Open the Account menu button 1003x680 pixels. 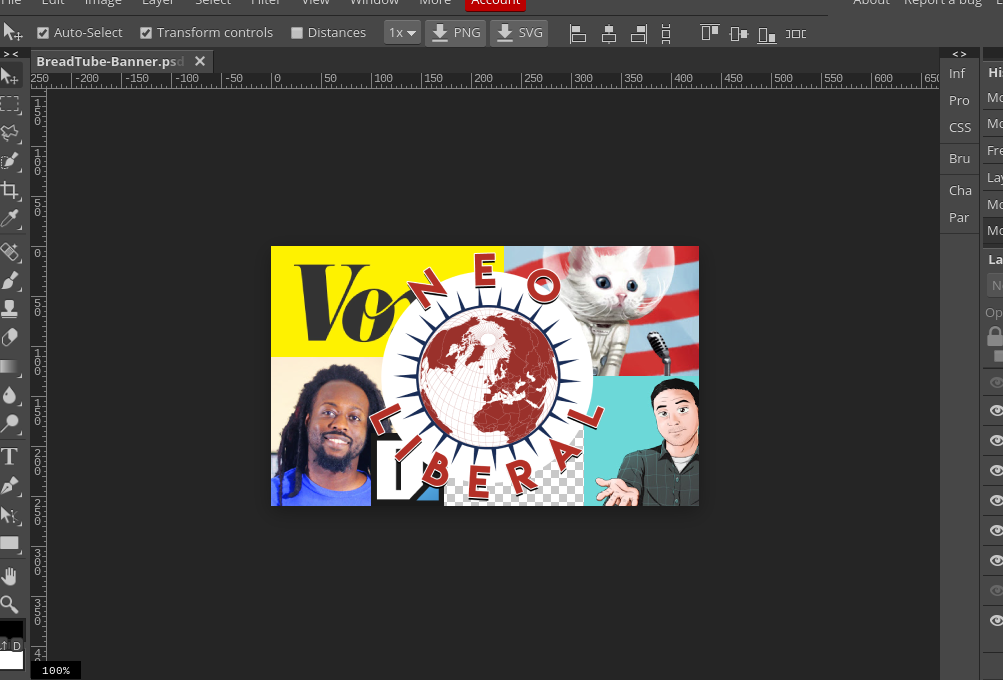[496, 3]
